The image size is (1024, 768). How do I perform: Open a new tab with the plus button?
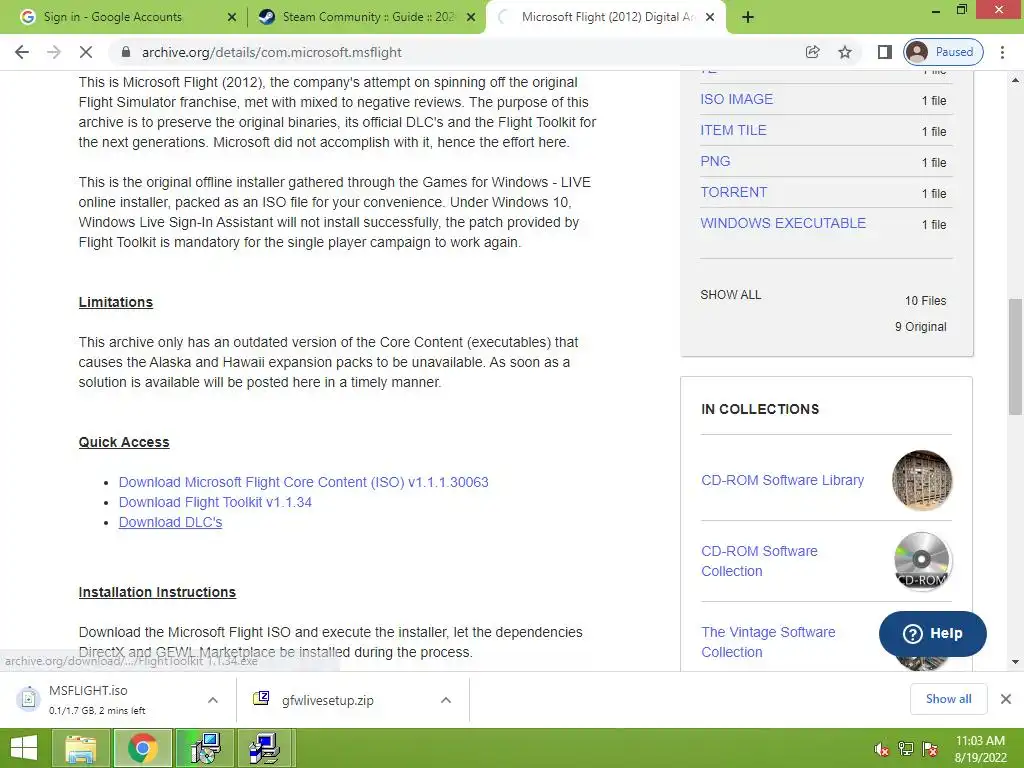pyautogui.click(x=748, y=17)
